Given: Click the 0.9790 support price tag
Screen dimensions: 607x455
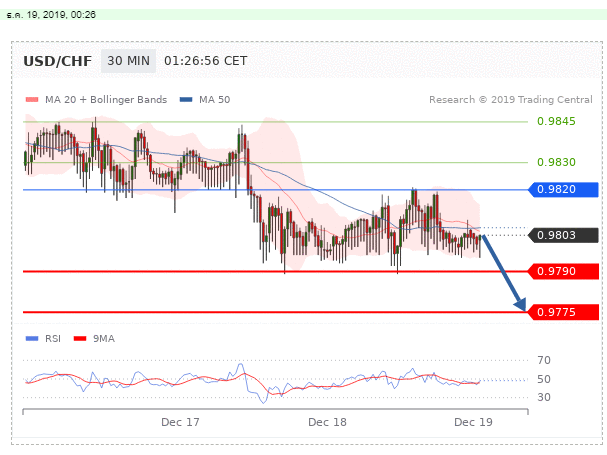Looking at the screenshot, I should point(563,271).
